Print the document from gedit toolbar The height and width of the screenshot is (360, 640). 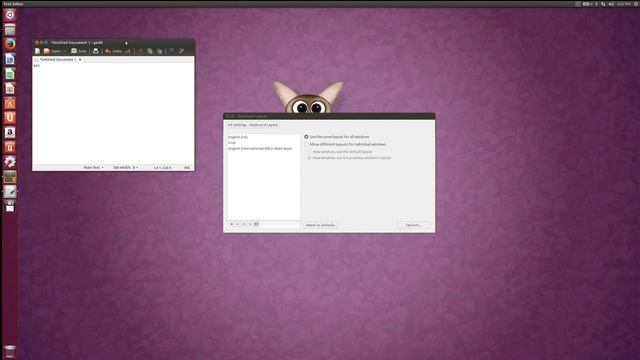(x=96, y=51)
